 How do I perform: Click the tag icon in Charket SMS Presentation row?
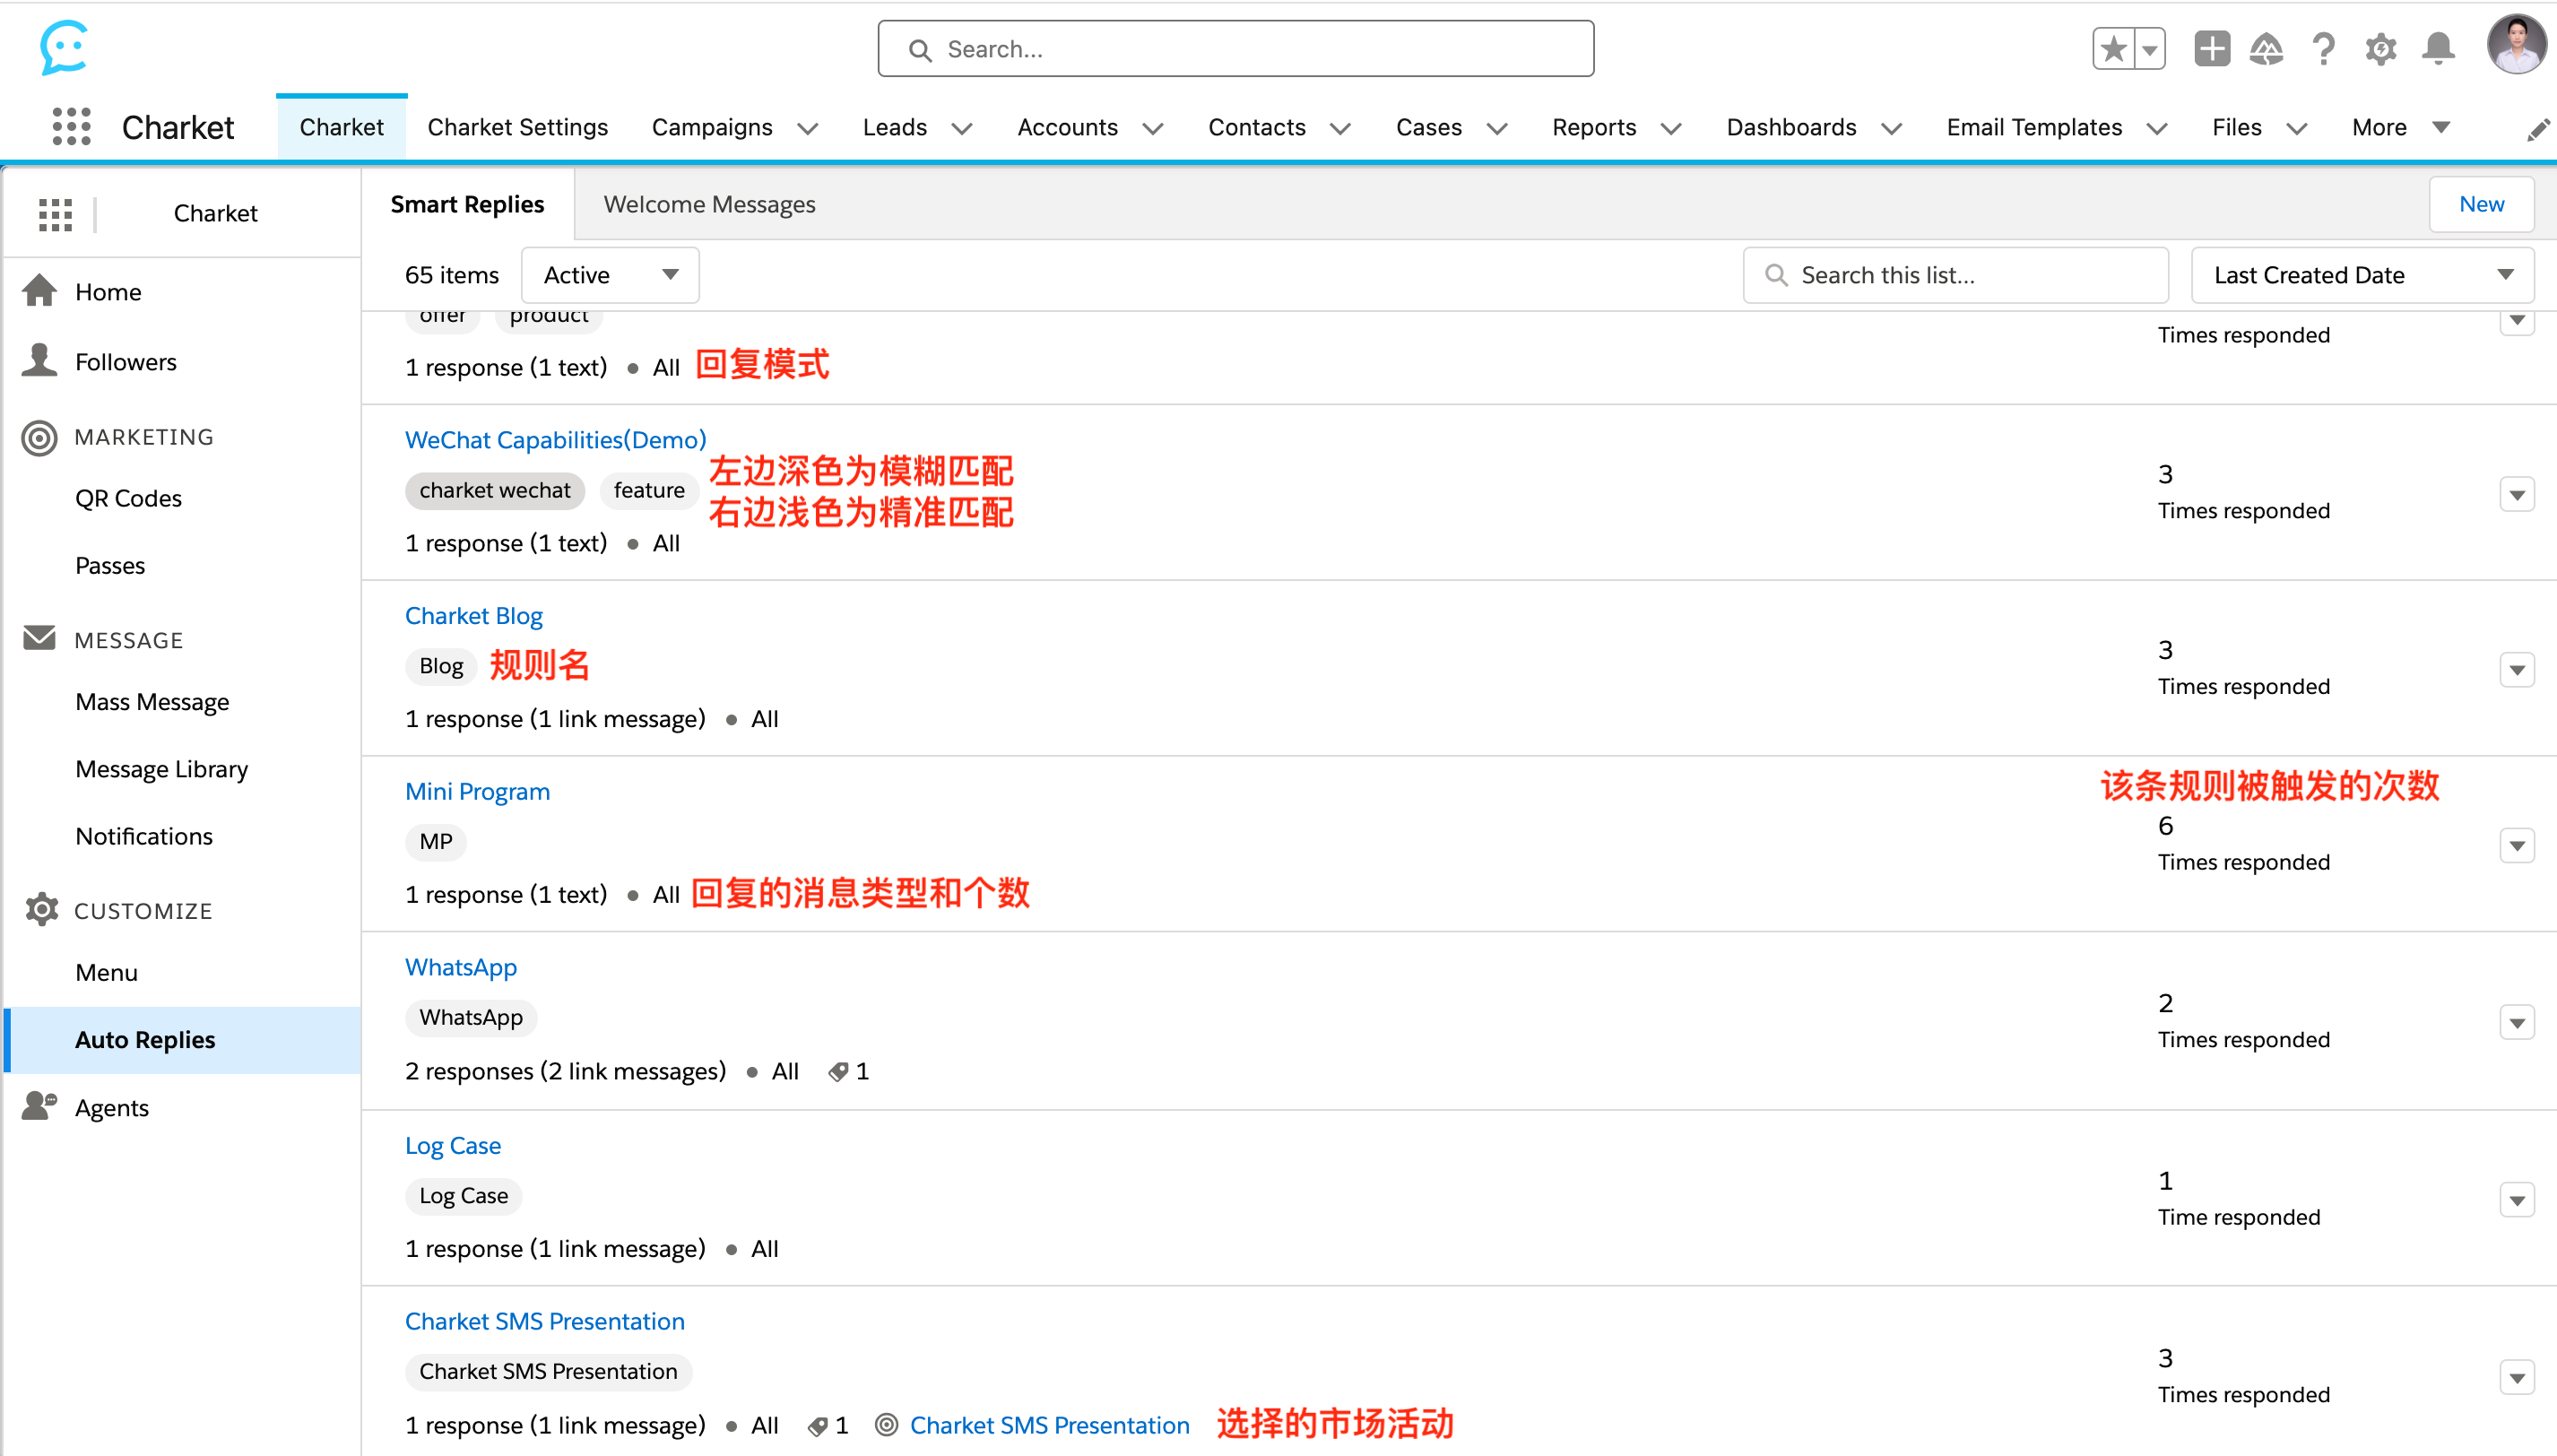point(817,1427)
